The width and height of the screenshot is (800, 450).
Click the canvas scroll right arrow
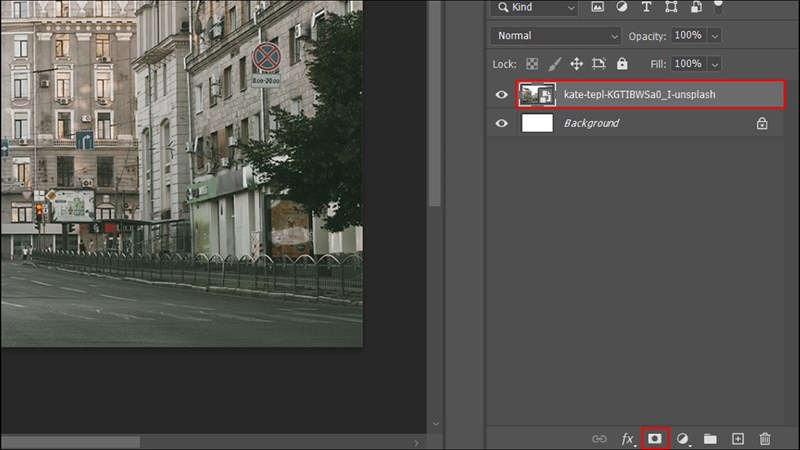[416, 443]
